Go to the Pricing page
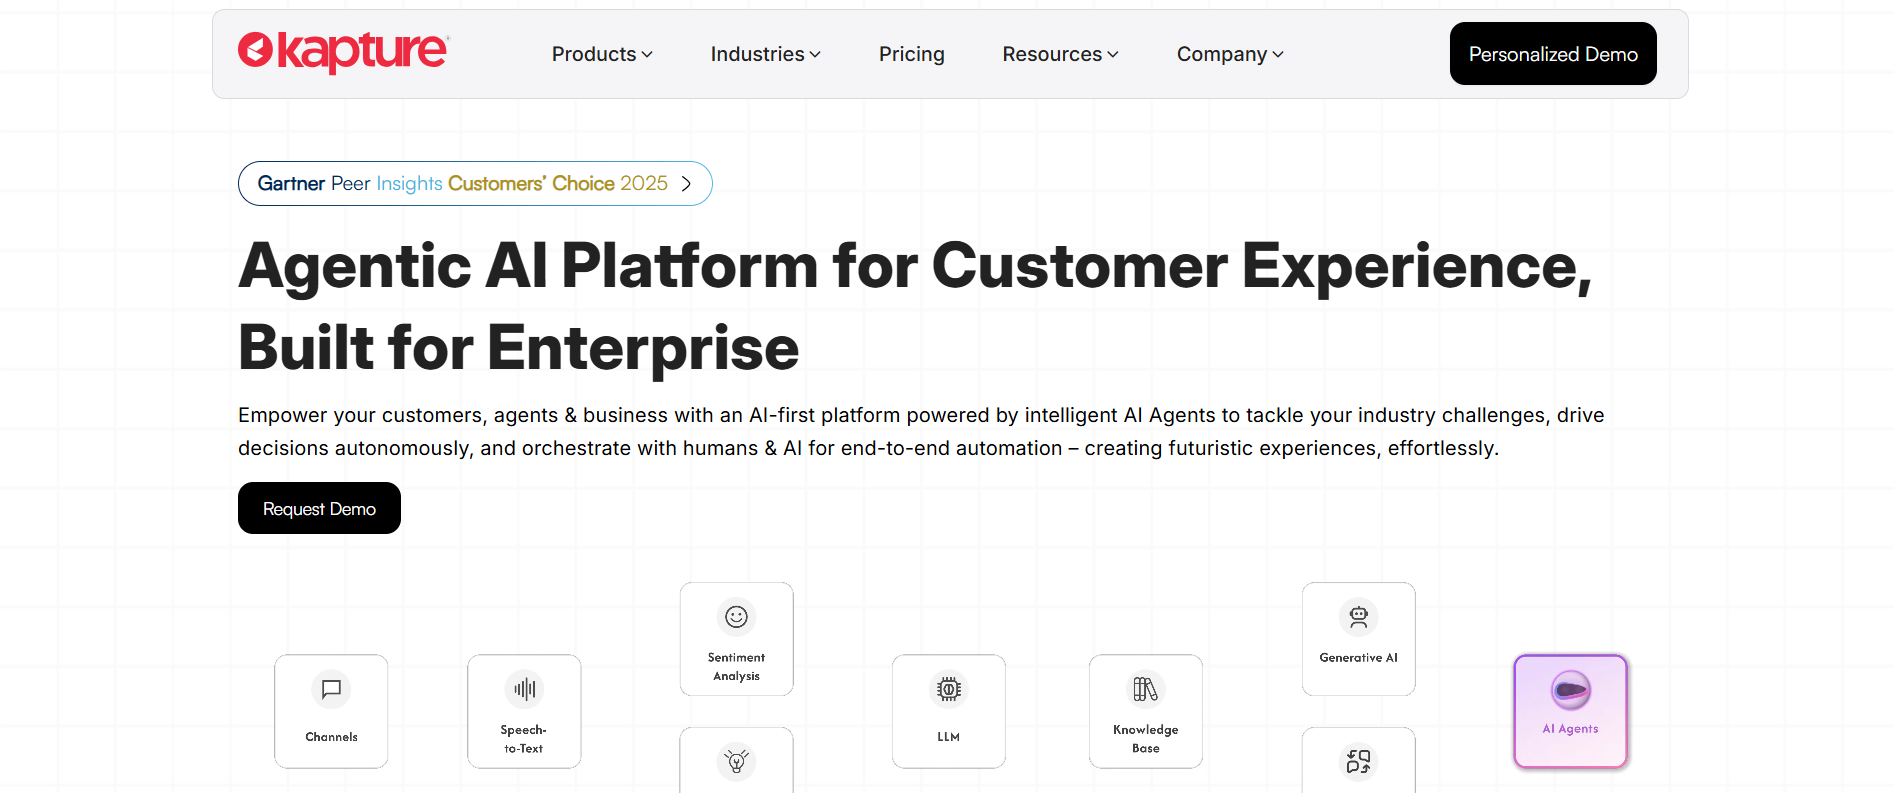1894x793 pixels. [911, 54]
